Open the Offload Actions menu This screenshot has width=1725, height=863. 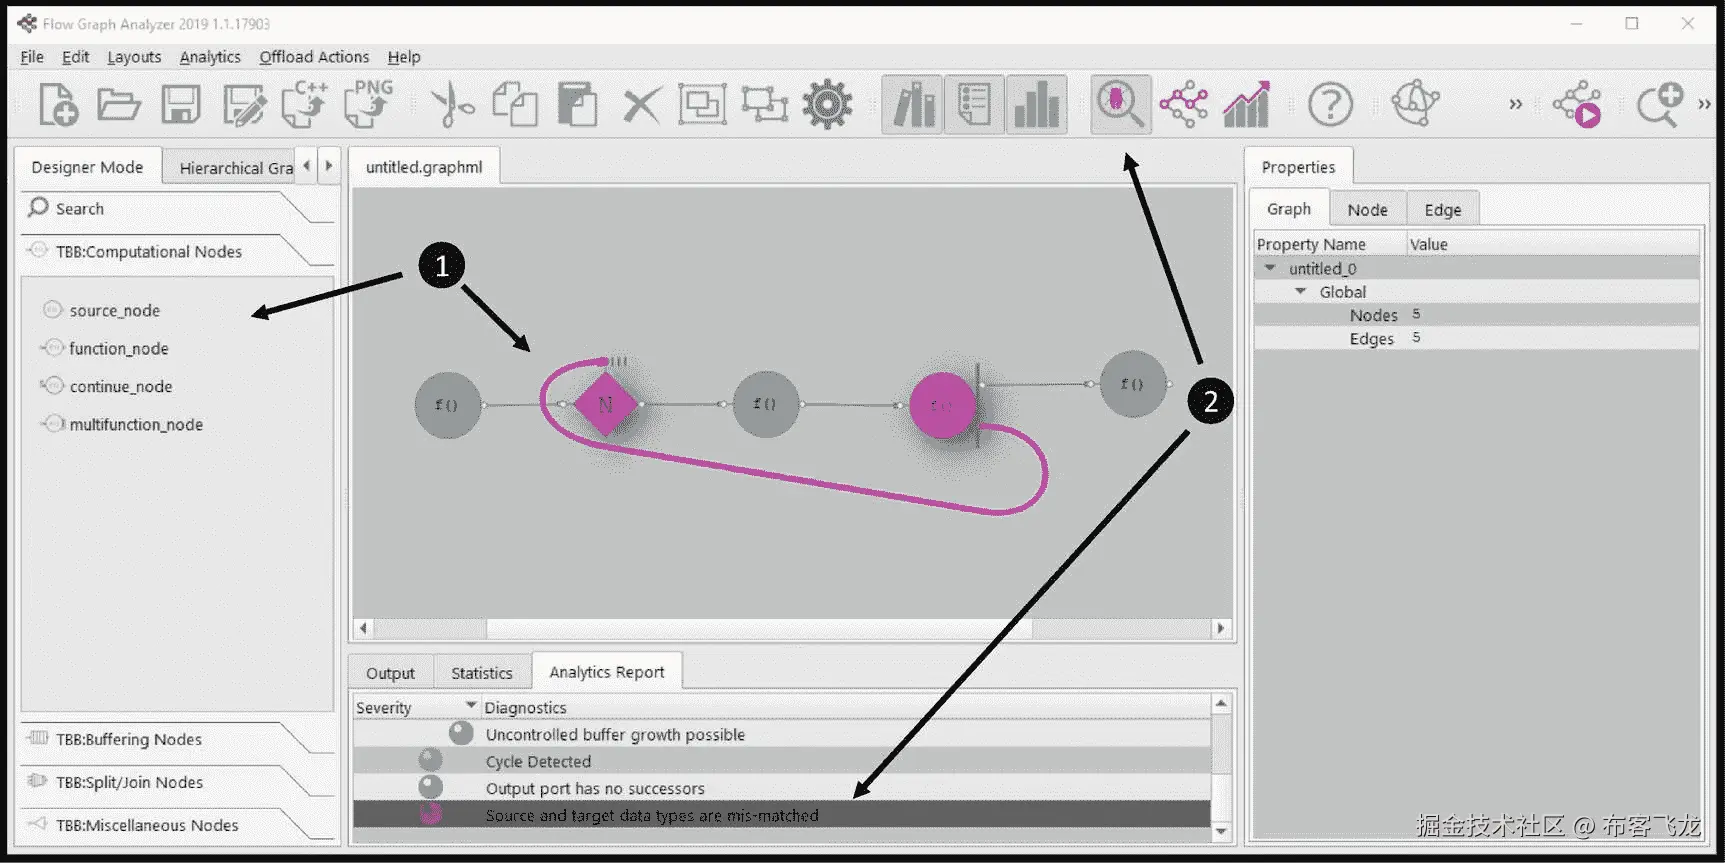coord(314,57)
